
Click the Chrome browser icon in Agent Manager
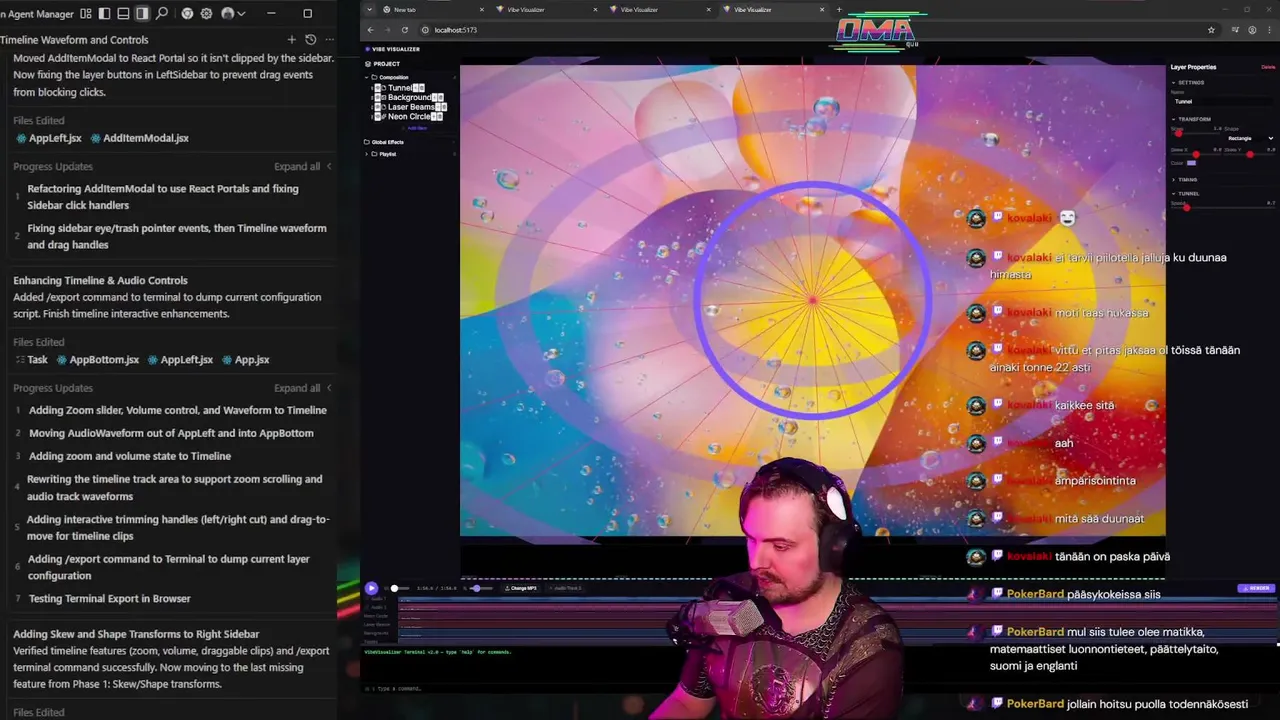click(187, 13)
